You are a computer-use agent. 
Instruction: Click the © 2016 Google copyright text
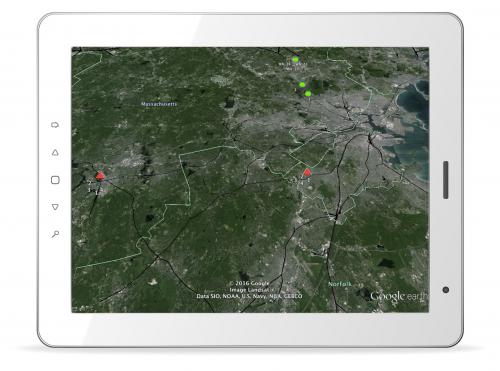coord(249,283)
